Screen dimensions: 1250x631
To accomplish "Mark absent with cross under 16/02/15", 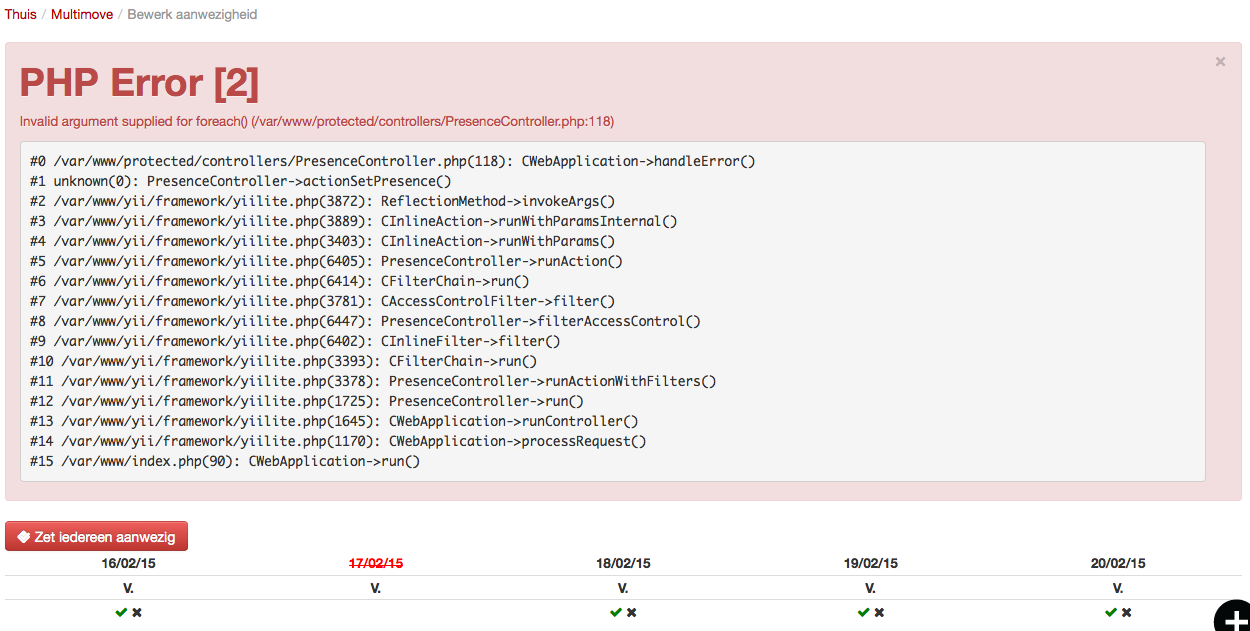I will (137, 612).
